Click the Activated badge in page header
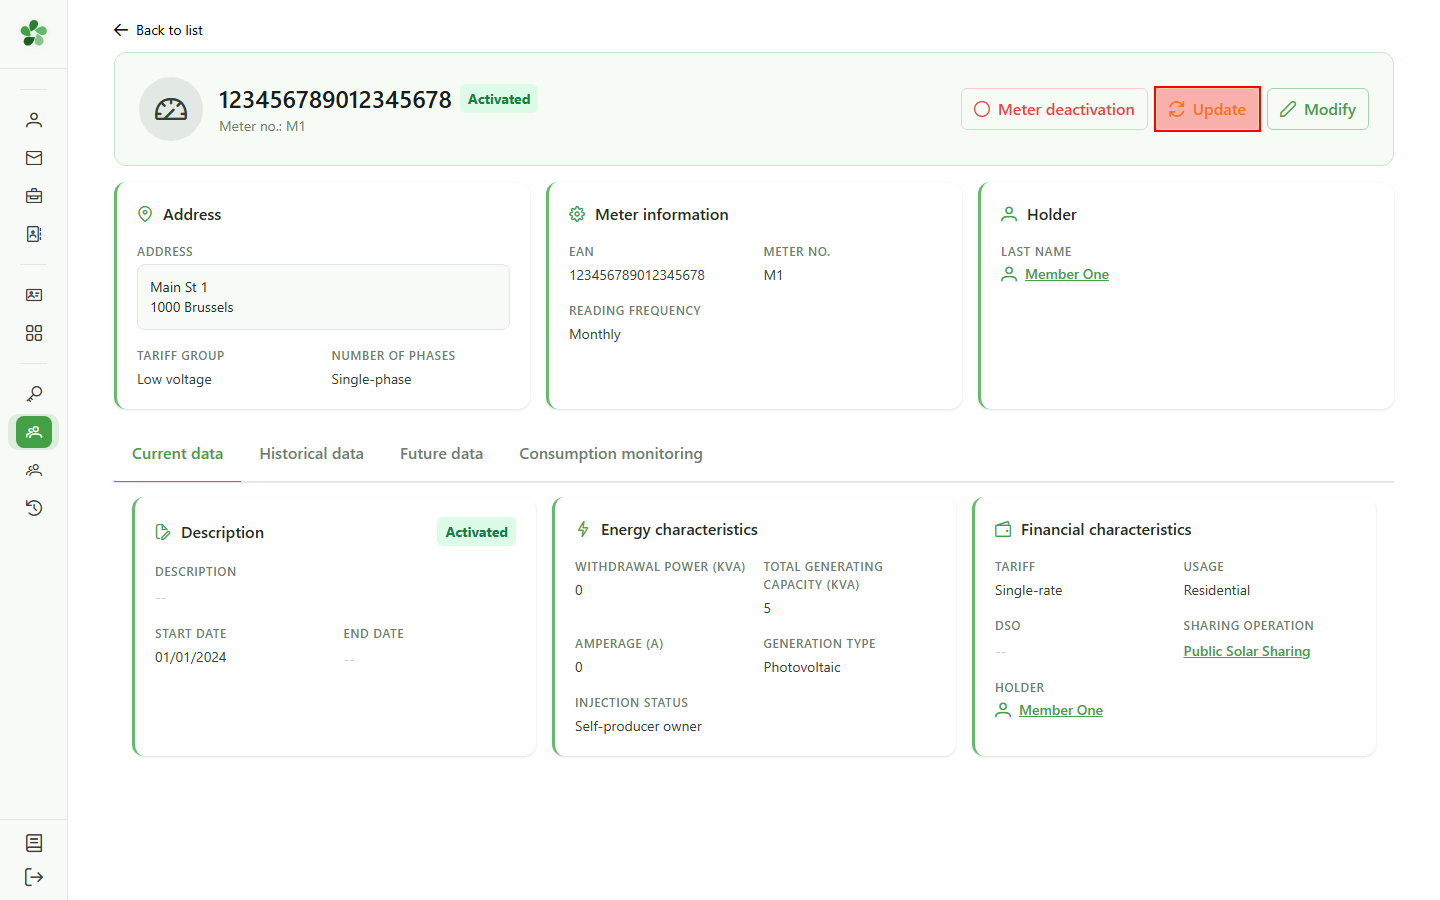The height and width of the screenshot is (900, 1440). tap(499, 99)
